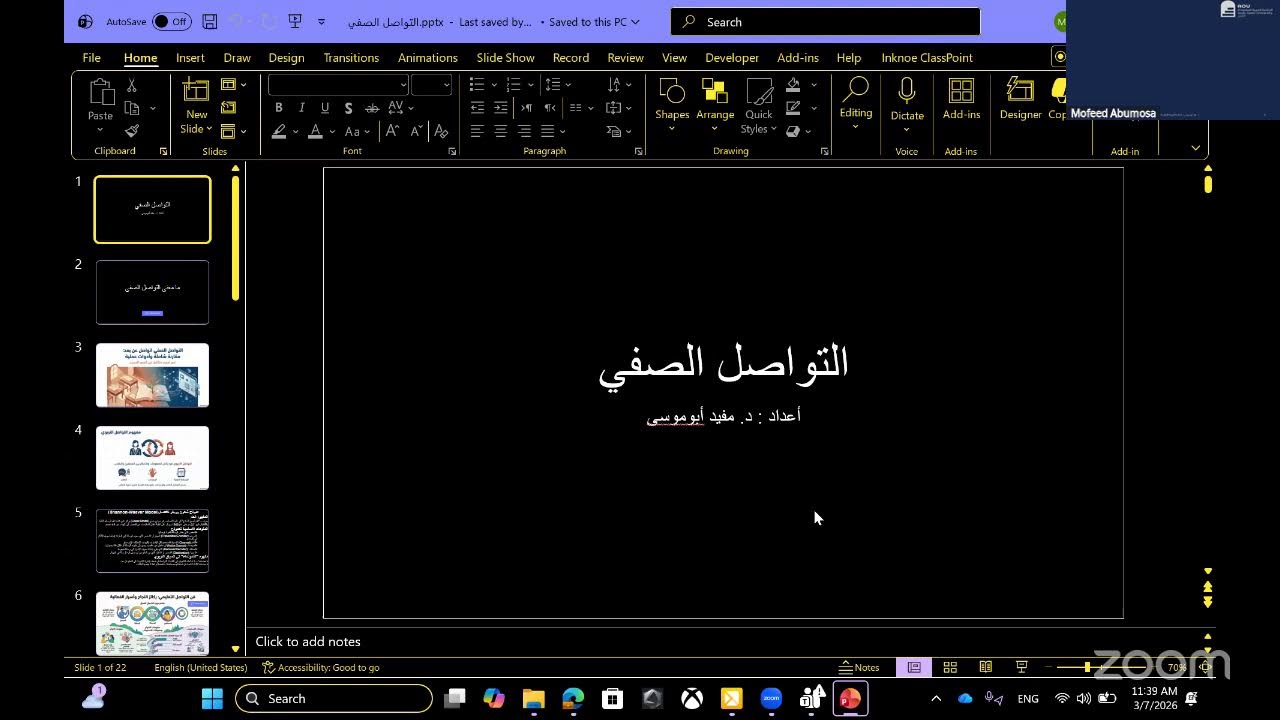
Task: Click Accessibility: Good to go status
Action: 321,667
